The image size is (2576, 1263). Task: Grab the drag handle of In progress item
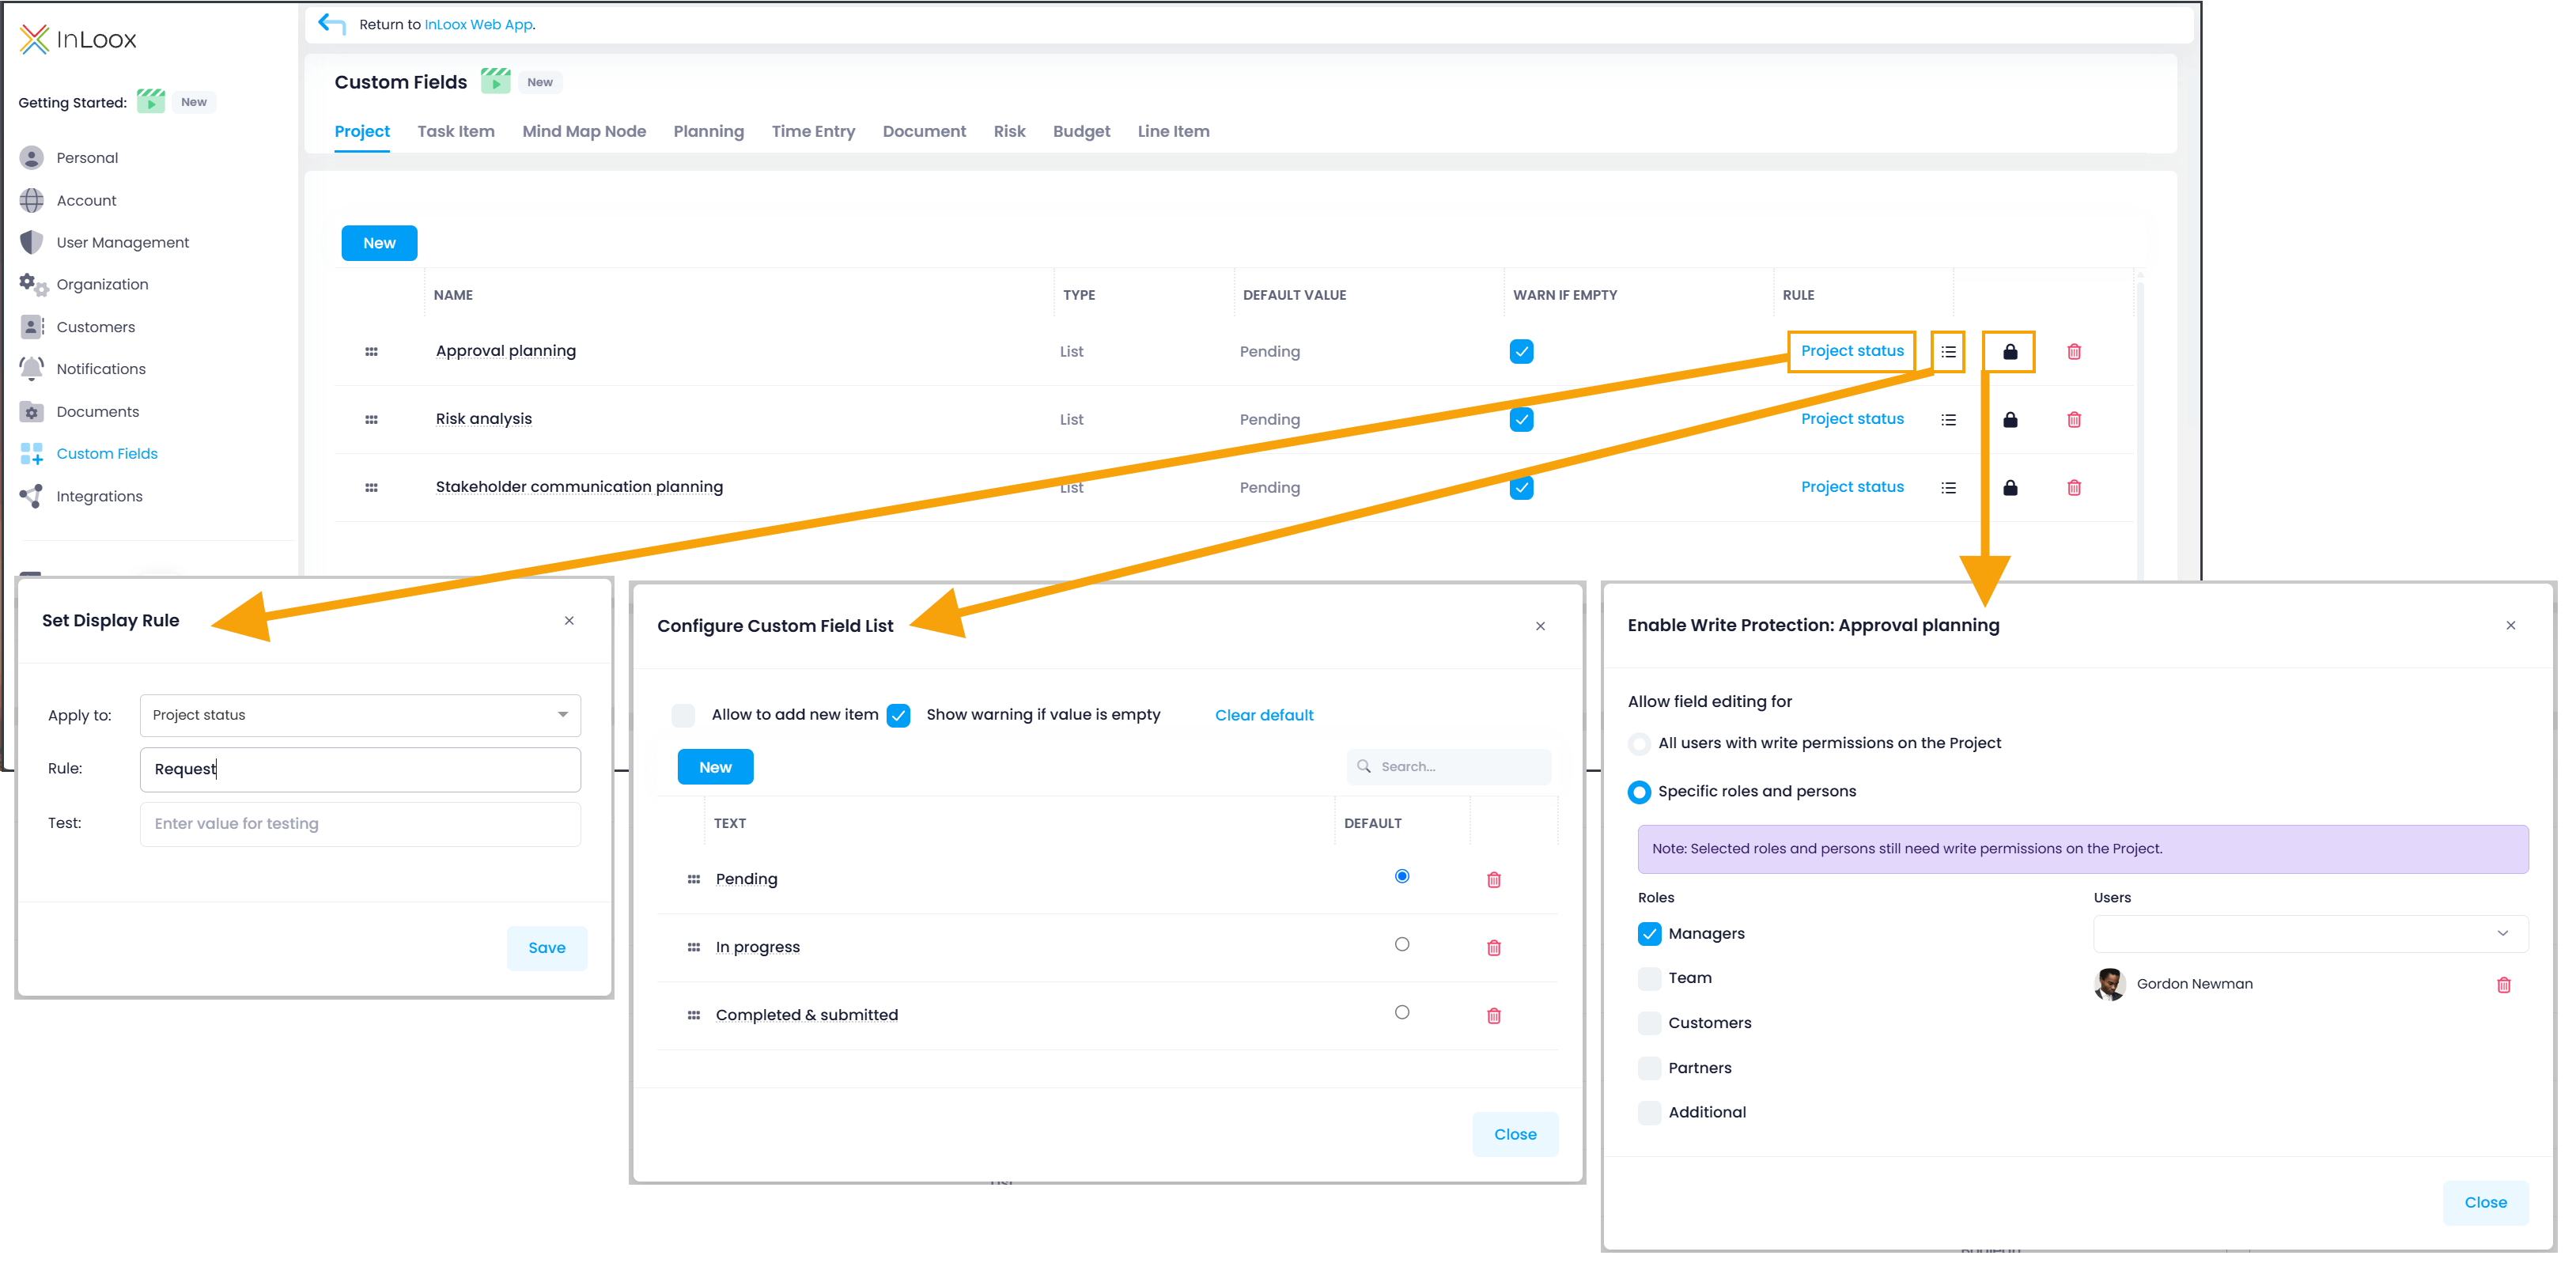point(693,947)
